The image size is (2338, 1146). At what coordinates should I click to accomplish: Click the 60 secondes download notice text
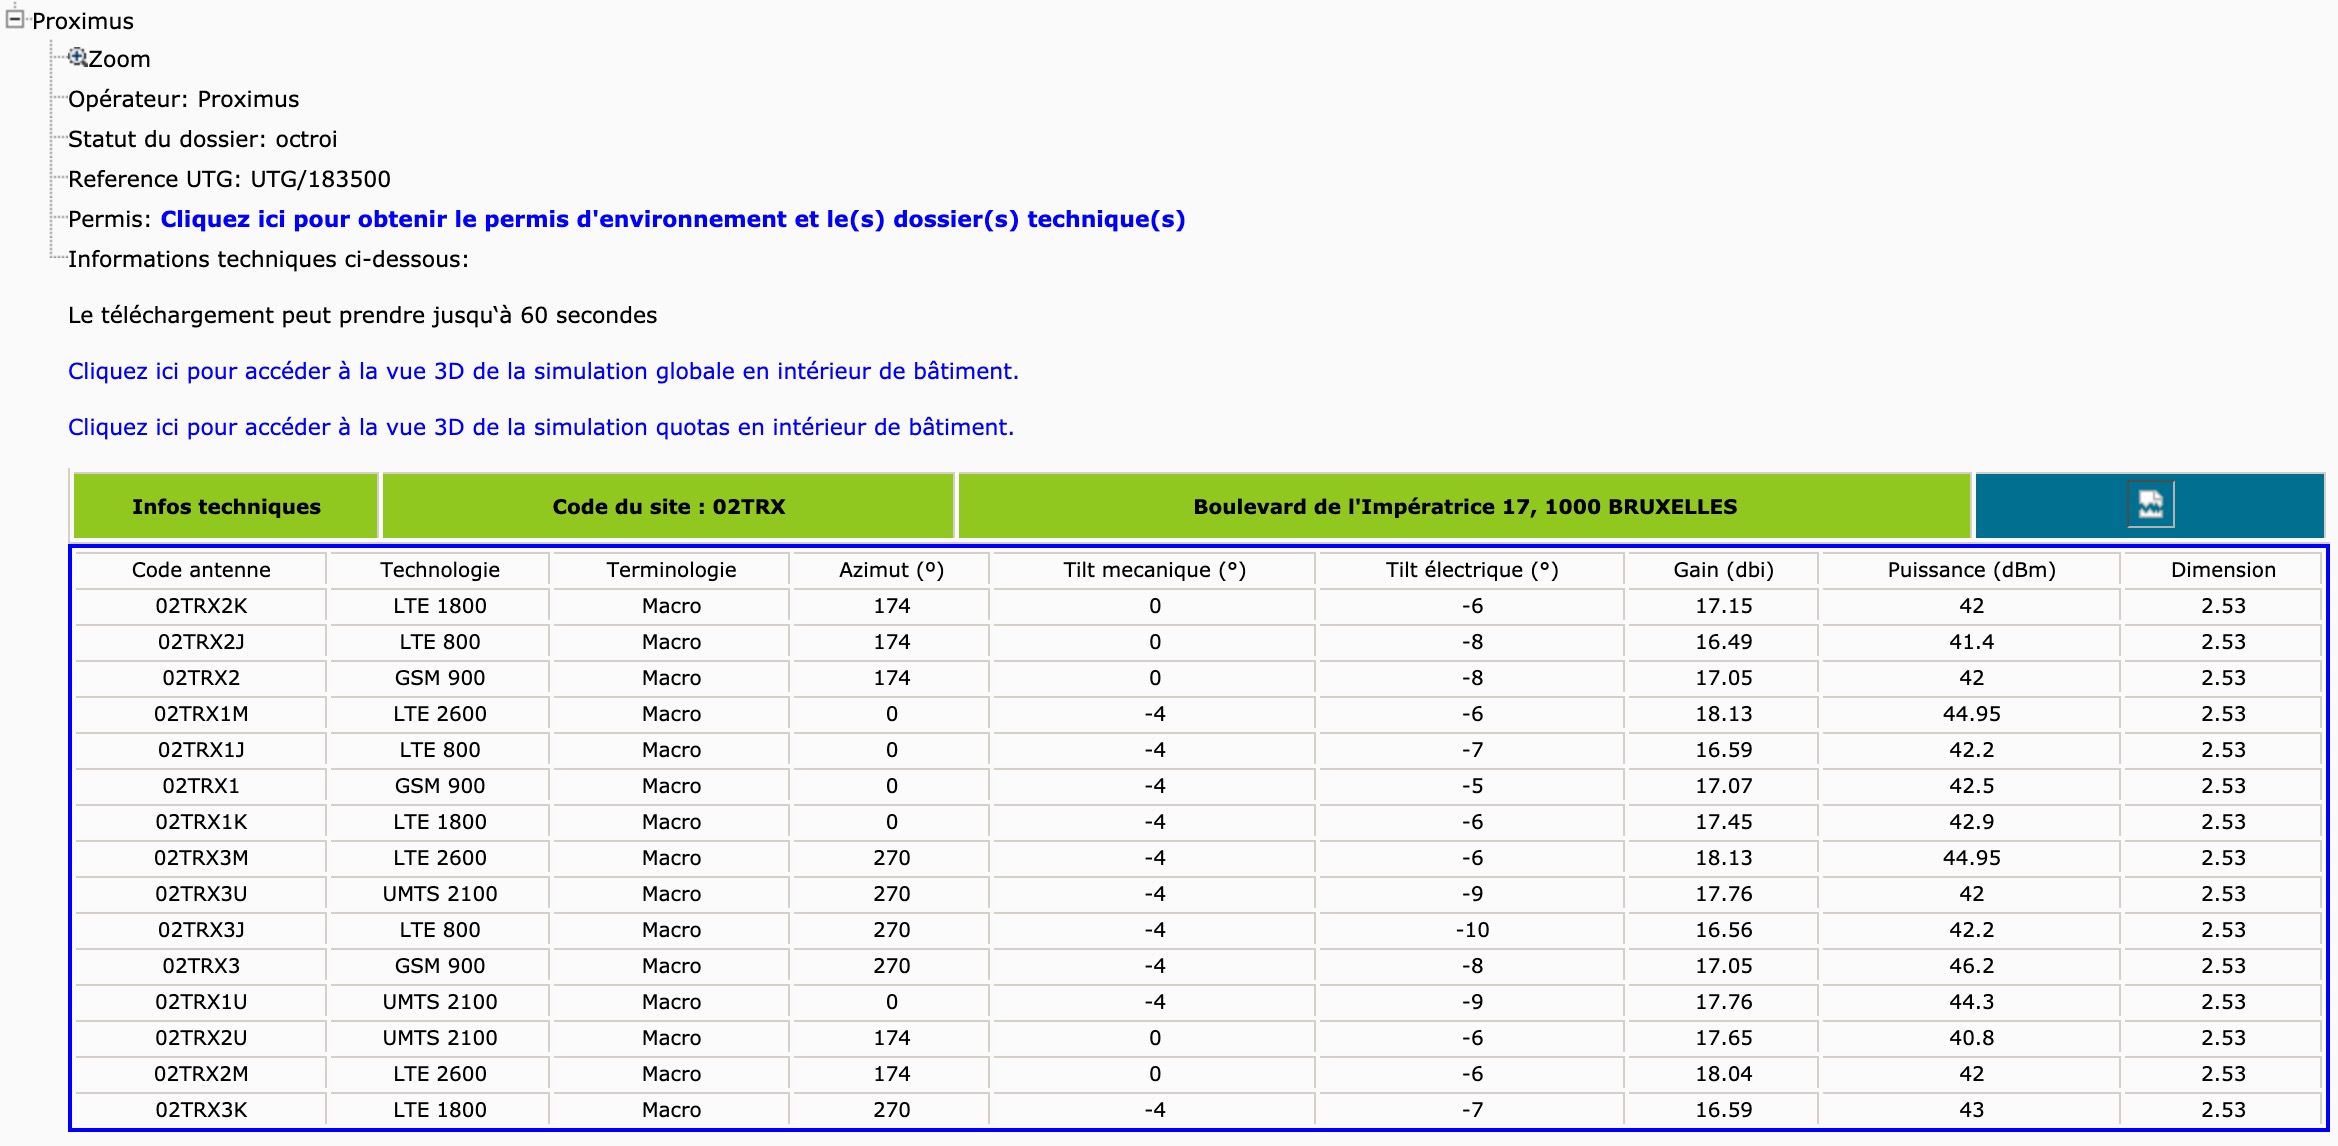click(363, 315)
